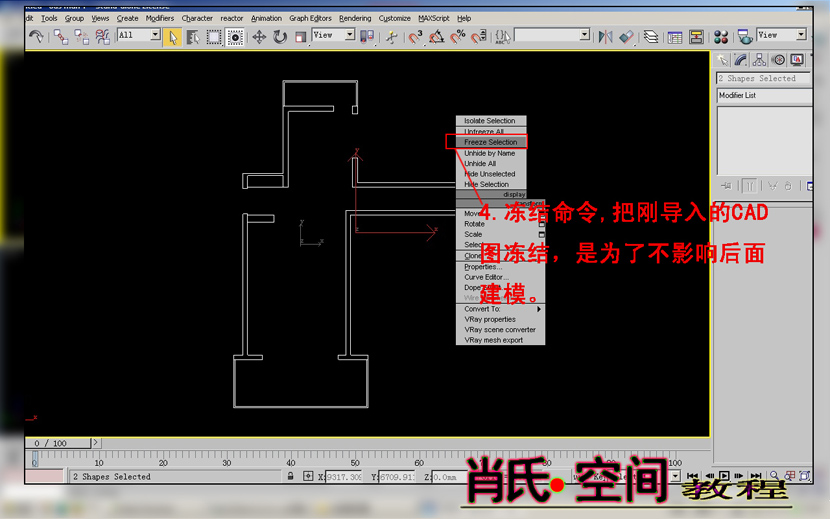Toggle Window/Crossing selection mode
Screen dimensions: 830x519
(234, 37)
